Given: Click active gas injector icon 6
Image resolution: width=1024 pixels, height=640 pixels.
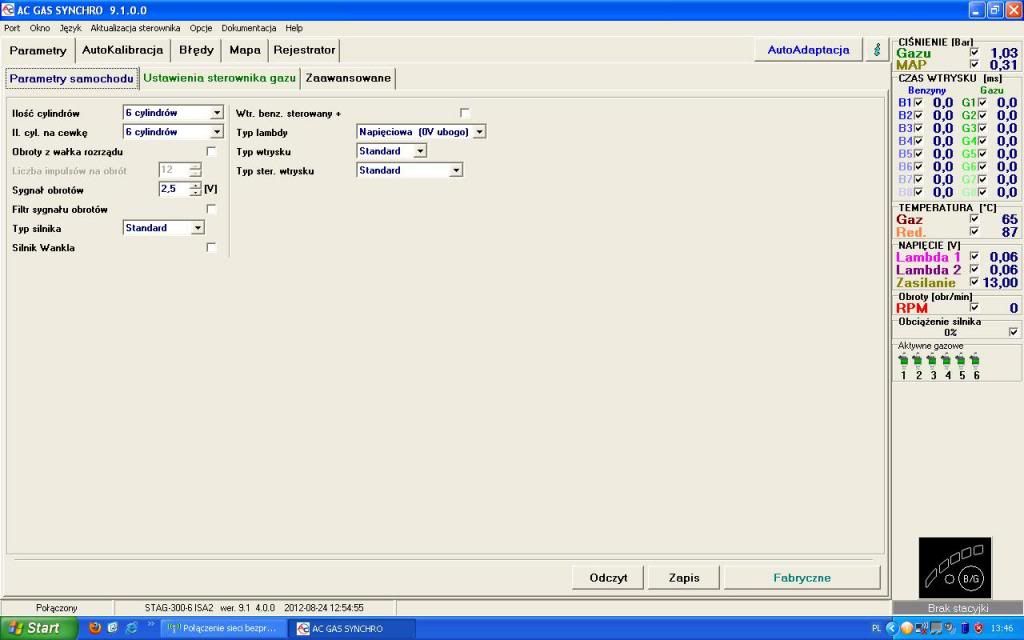Looking at the screenshot, I should point(975,360).
